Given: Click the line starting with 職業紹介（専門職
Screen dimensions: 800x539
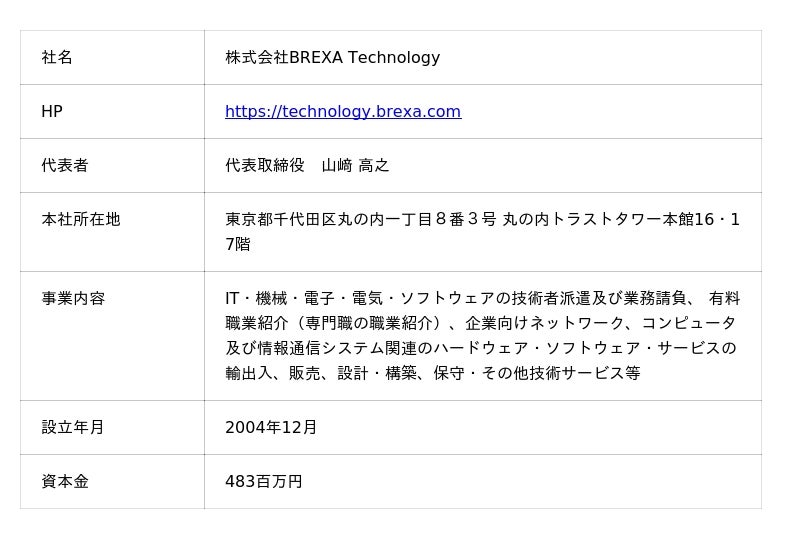Looking at the screenshot, I should 480,324.
